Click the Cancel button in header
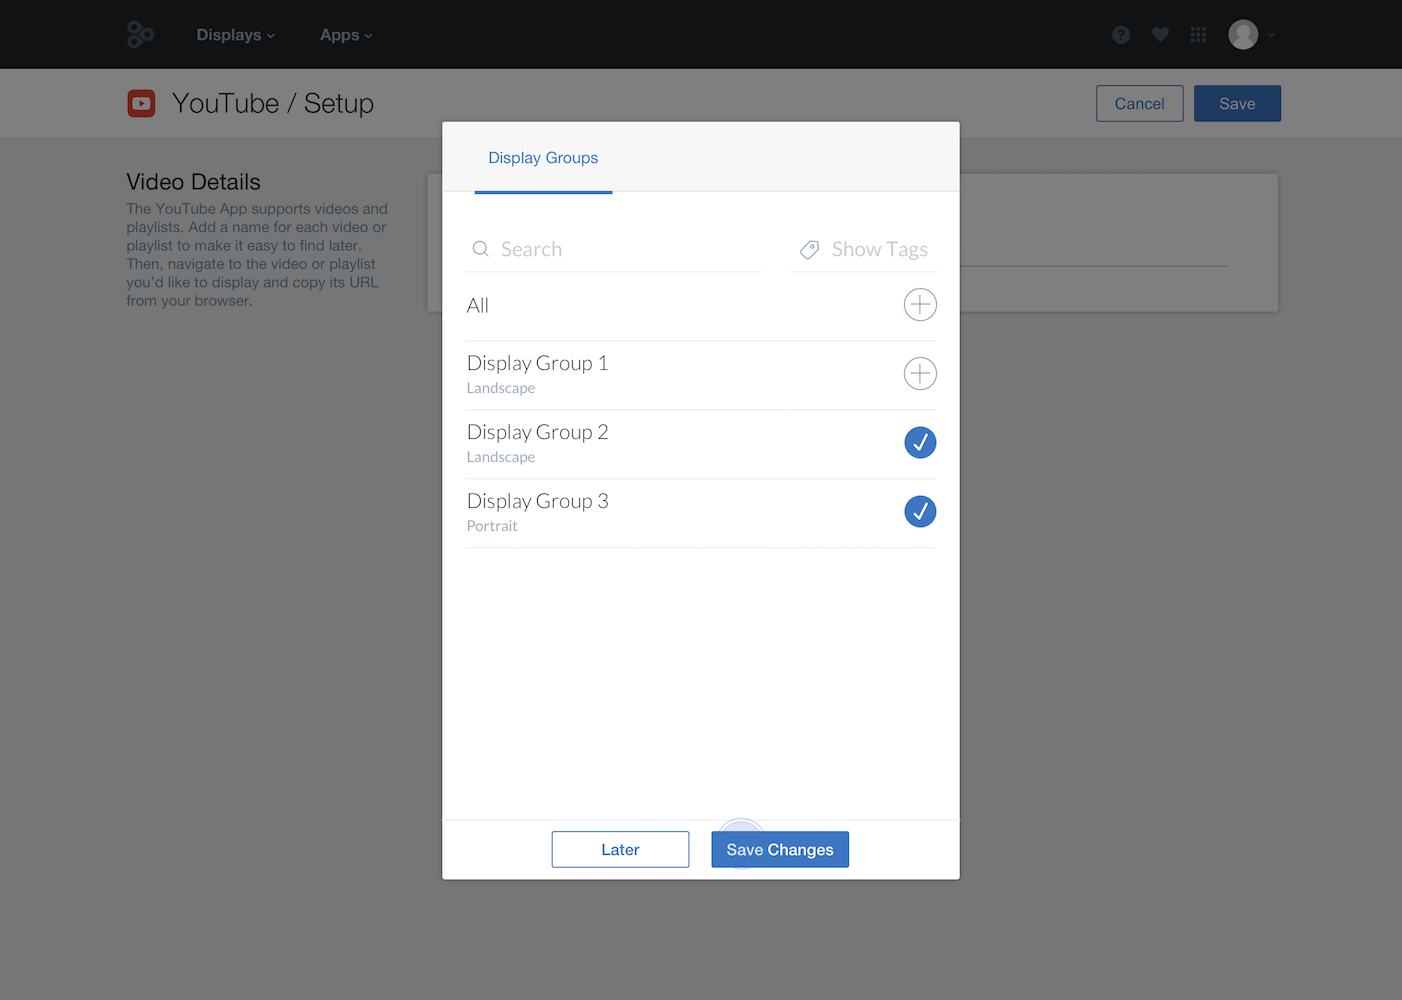 (1139, 104)
